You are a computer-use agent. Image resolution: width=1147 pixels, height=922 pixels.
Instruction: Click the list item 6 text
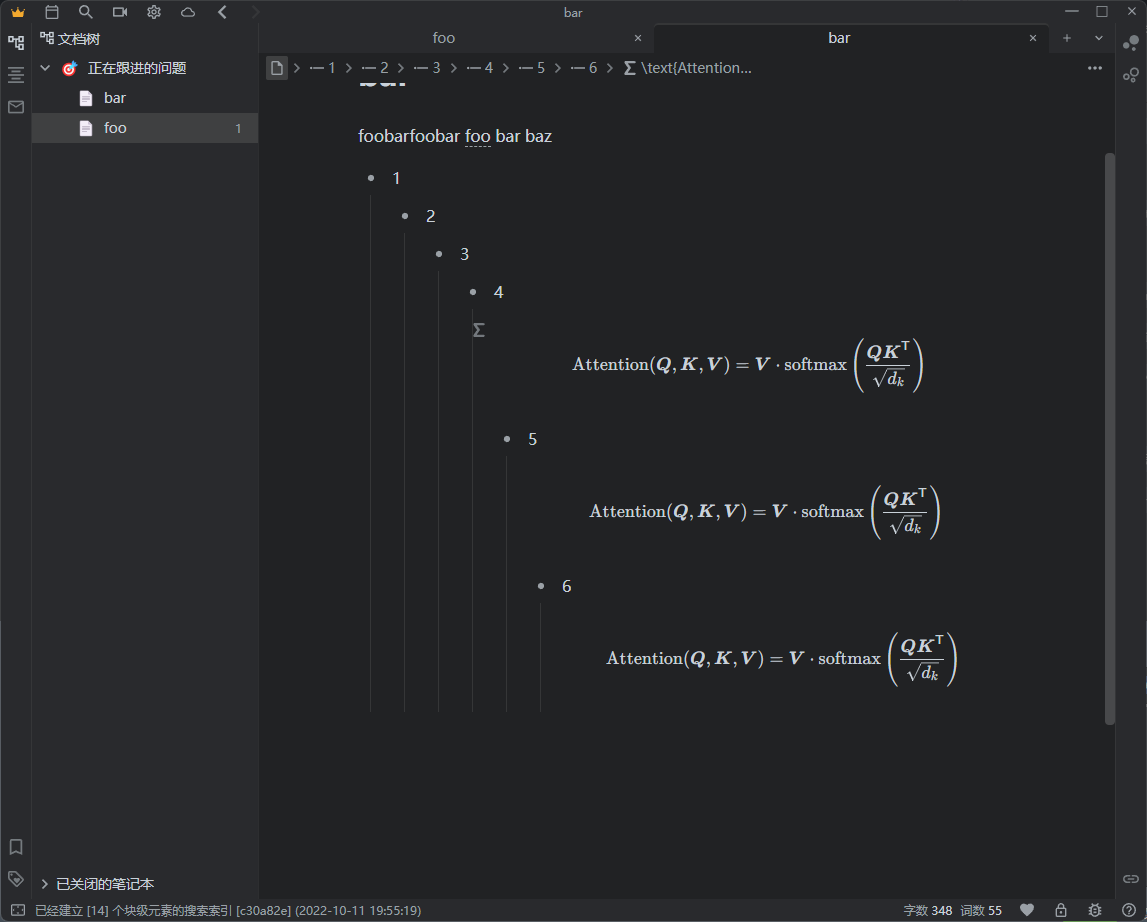(x=567, y=586)
